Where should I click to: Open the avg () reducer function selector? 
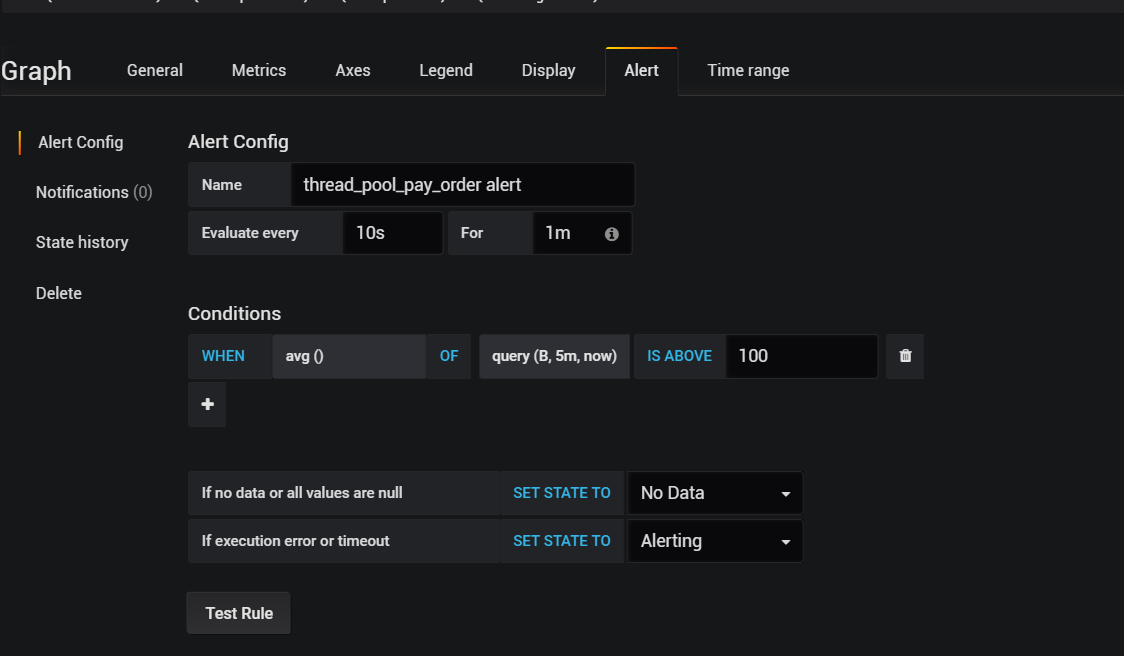pos(348,356)
